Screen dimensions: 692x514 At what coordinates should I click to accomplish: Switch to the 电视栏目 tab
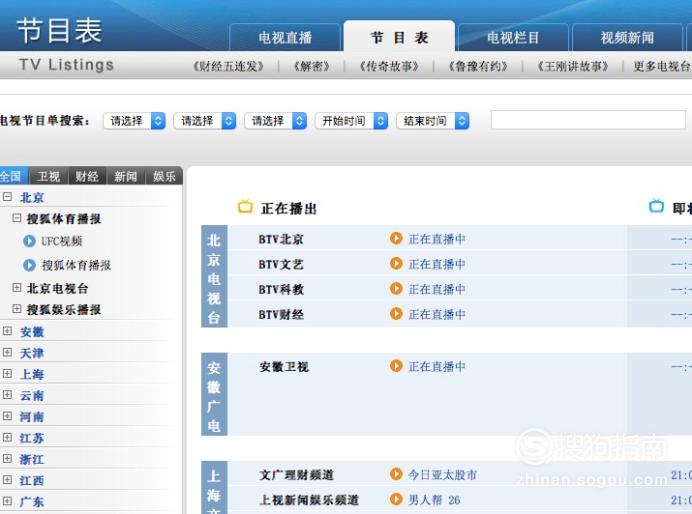[513, 38]
